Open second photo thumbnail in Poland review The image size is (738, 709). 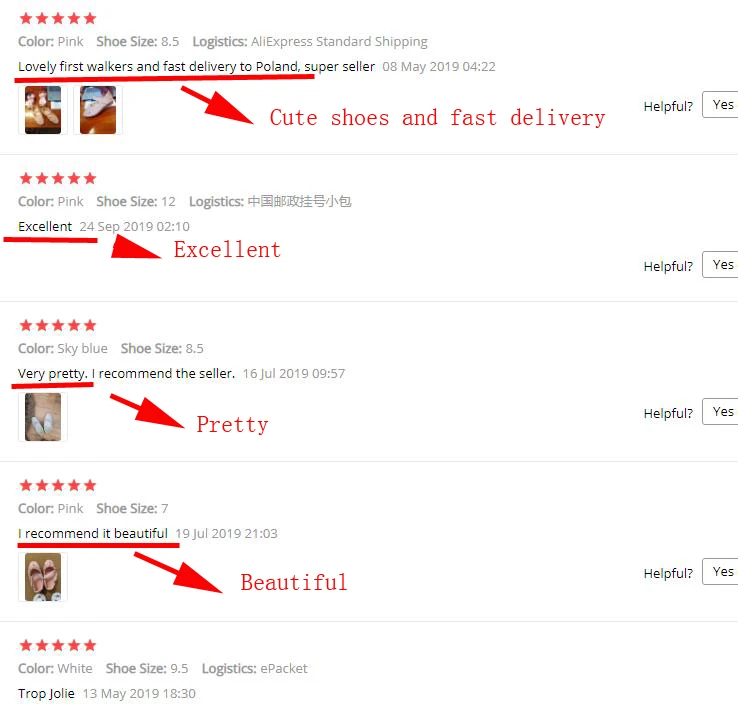pyautogui.click(x=98, y=110)
